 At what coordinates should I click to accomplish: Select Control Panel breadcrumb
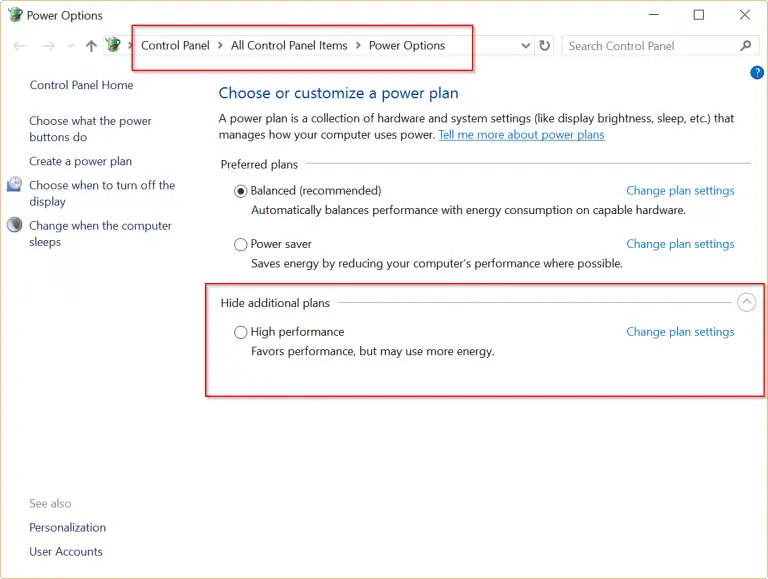175,46
